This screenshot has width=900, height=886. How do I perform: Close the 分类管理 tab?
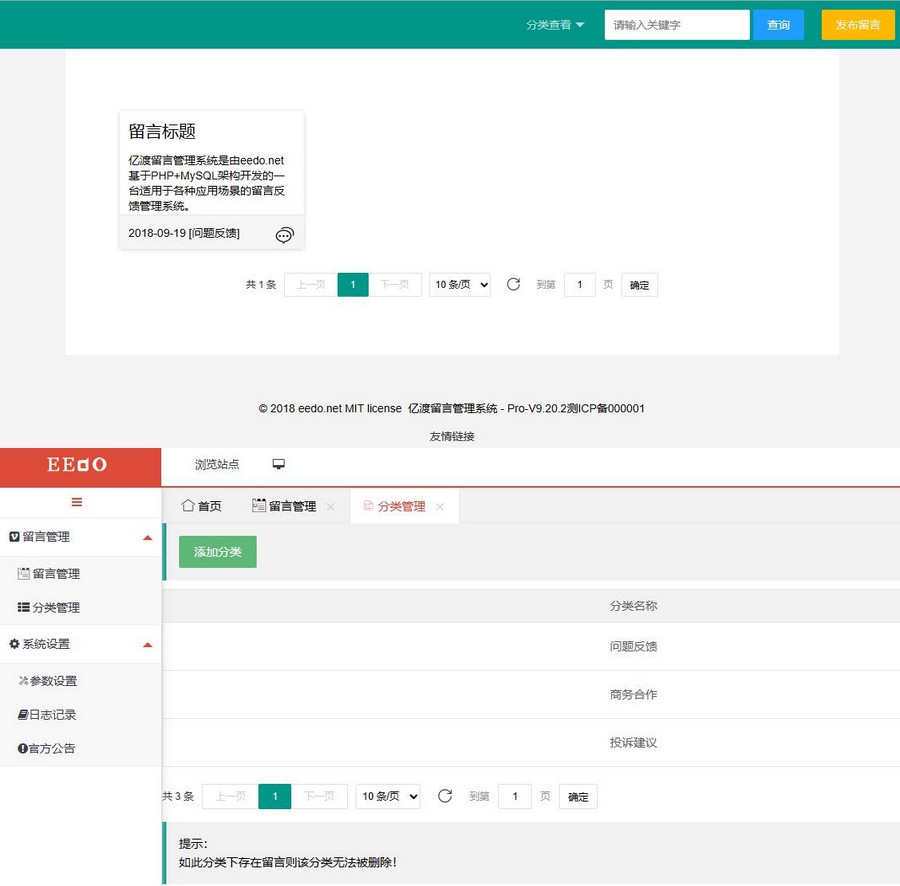tap(439, 507)
